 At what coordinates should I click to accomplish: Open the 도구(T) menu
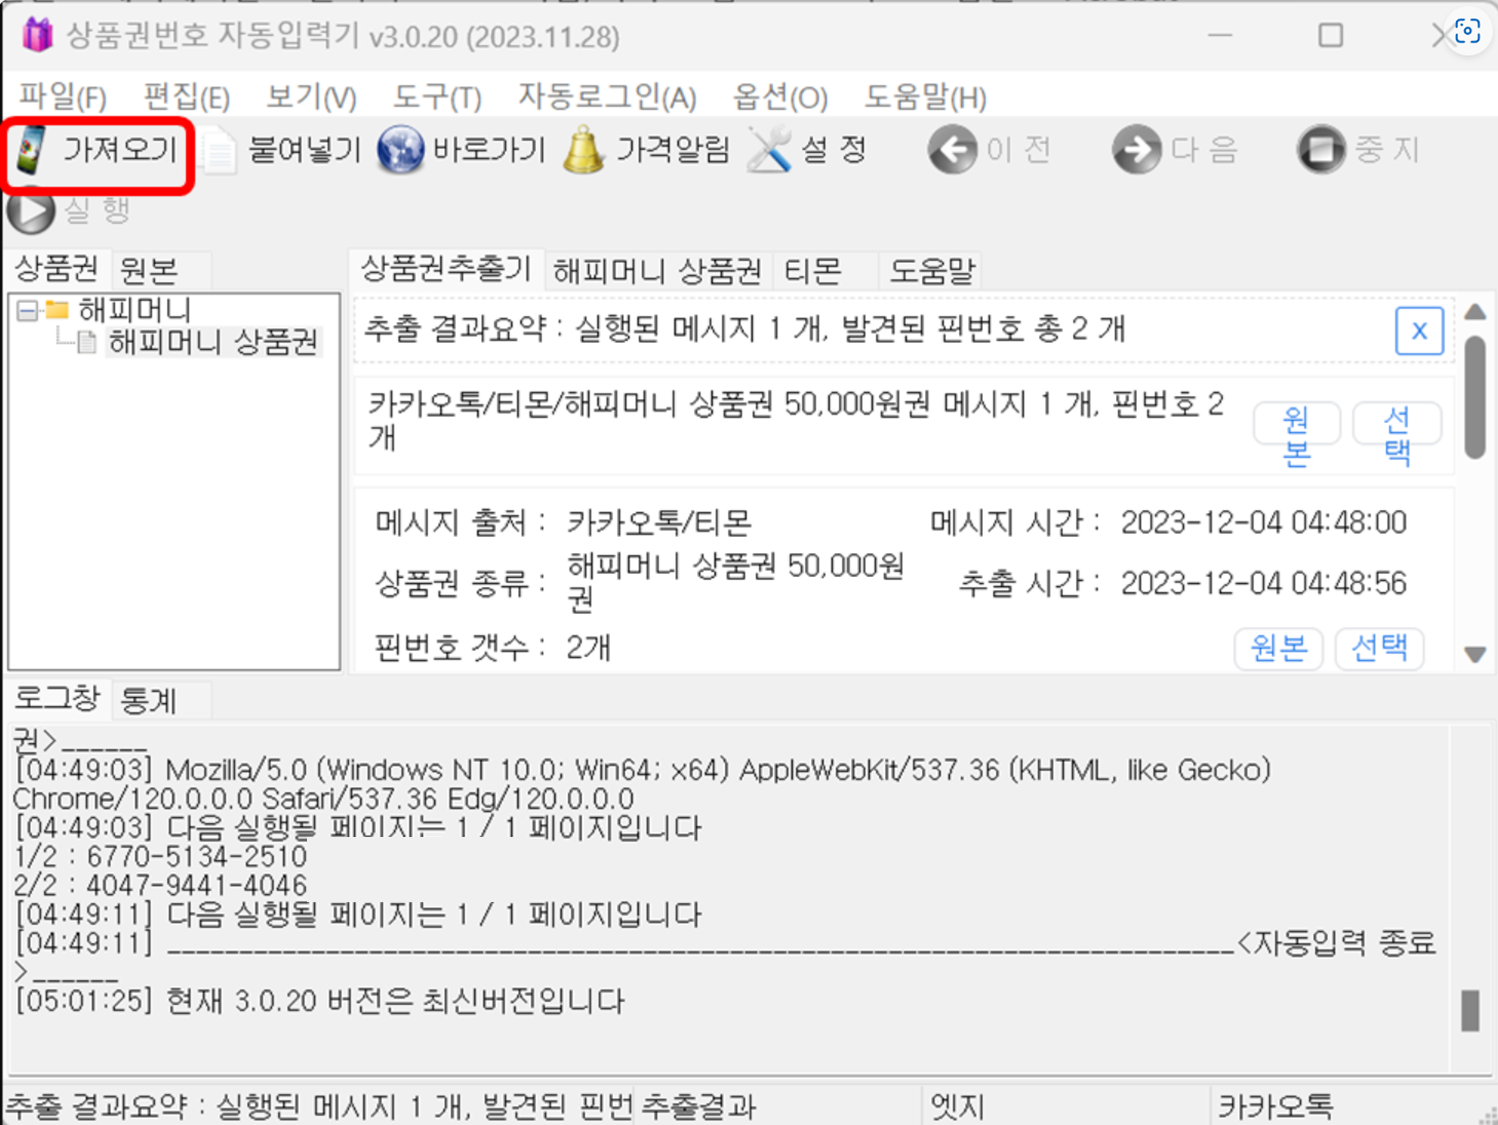point(437,97)
